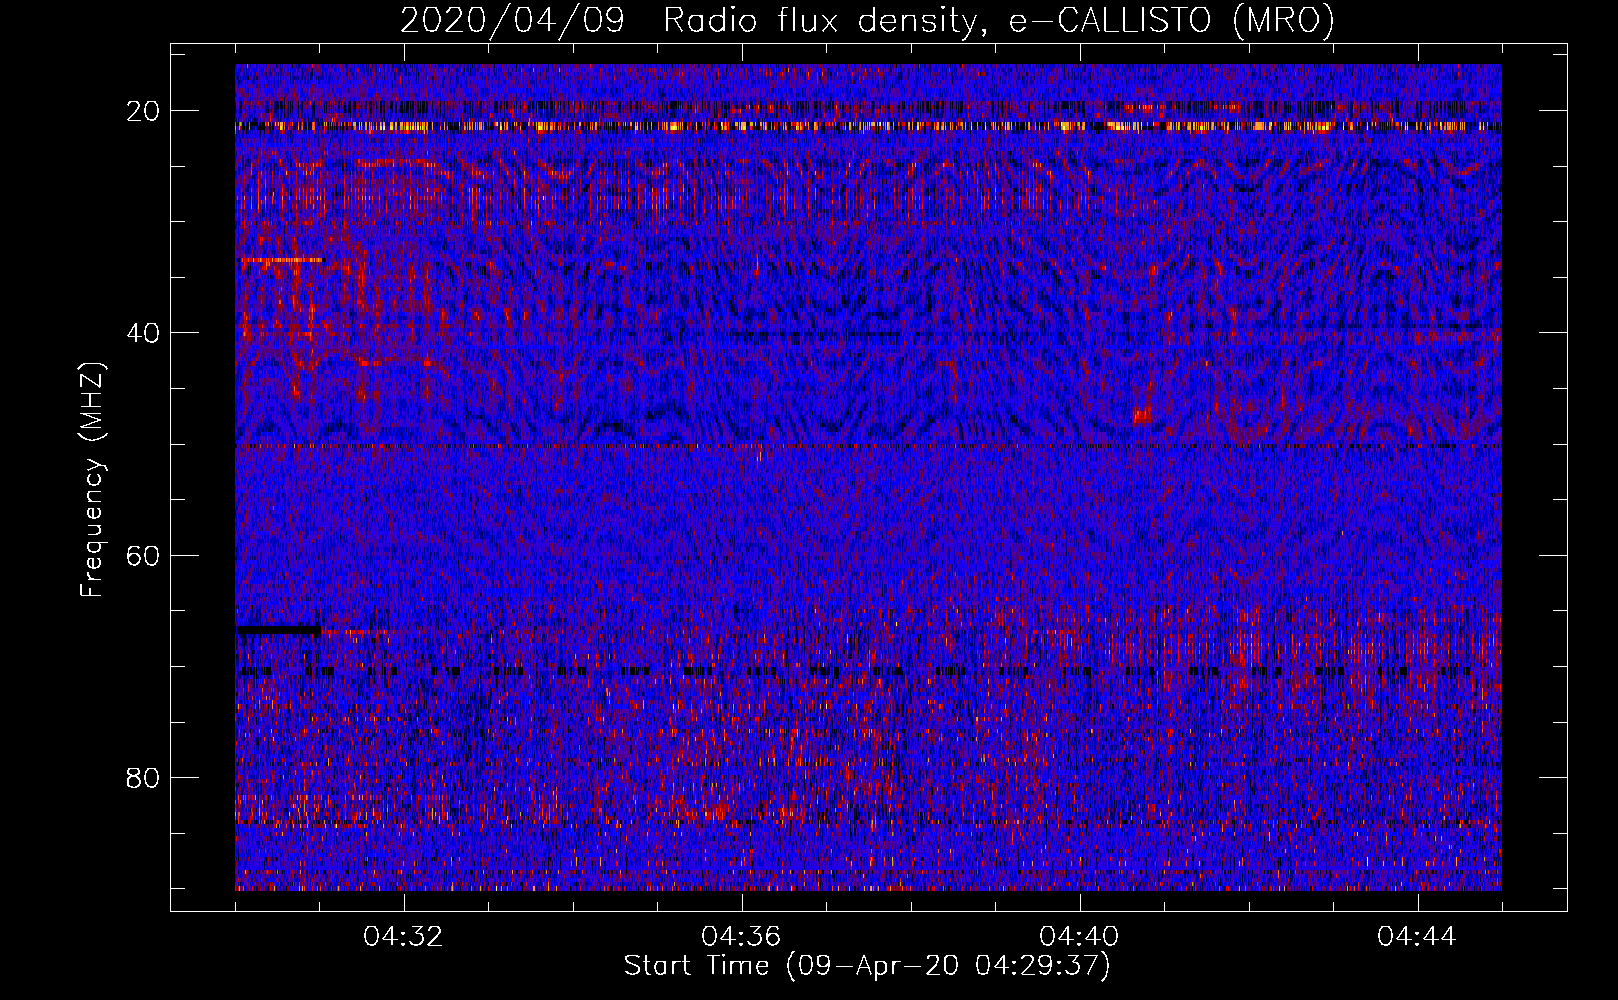This screenshot has width=1618, height=1000.
Task: Click the plot title "2020/04/09 Radio flux density, e-CALLISTO (MRO)"
Action: click(x=867, y=20)
